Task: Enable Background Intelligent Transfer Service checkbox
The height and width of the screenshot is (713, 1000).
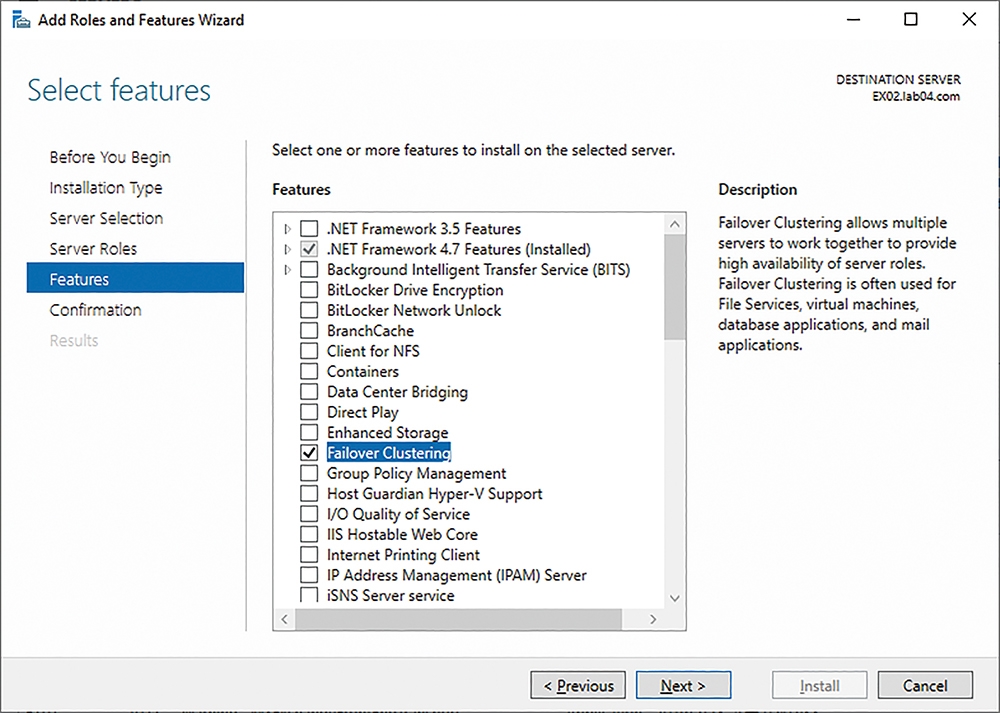Action: point(309,269)
